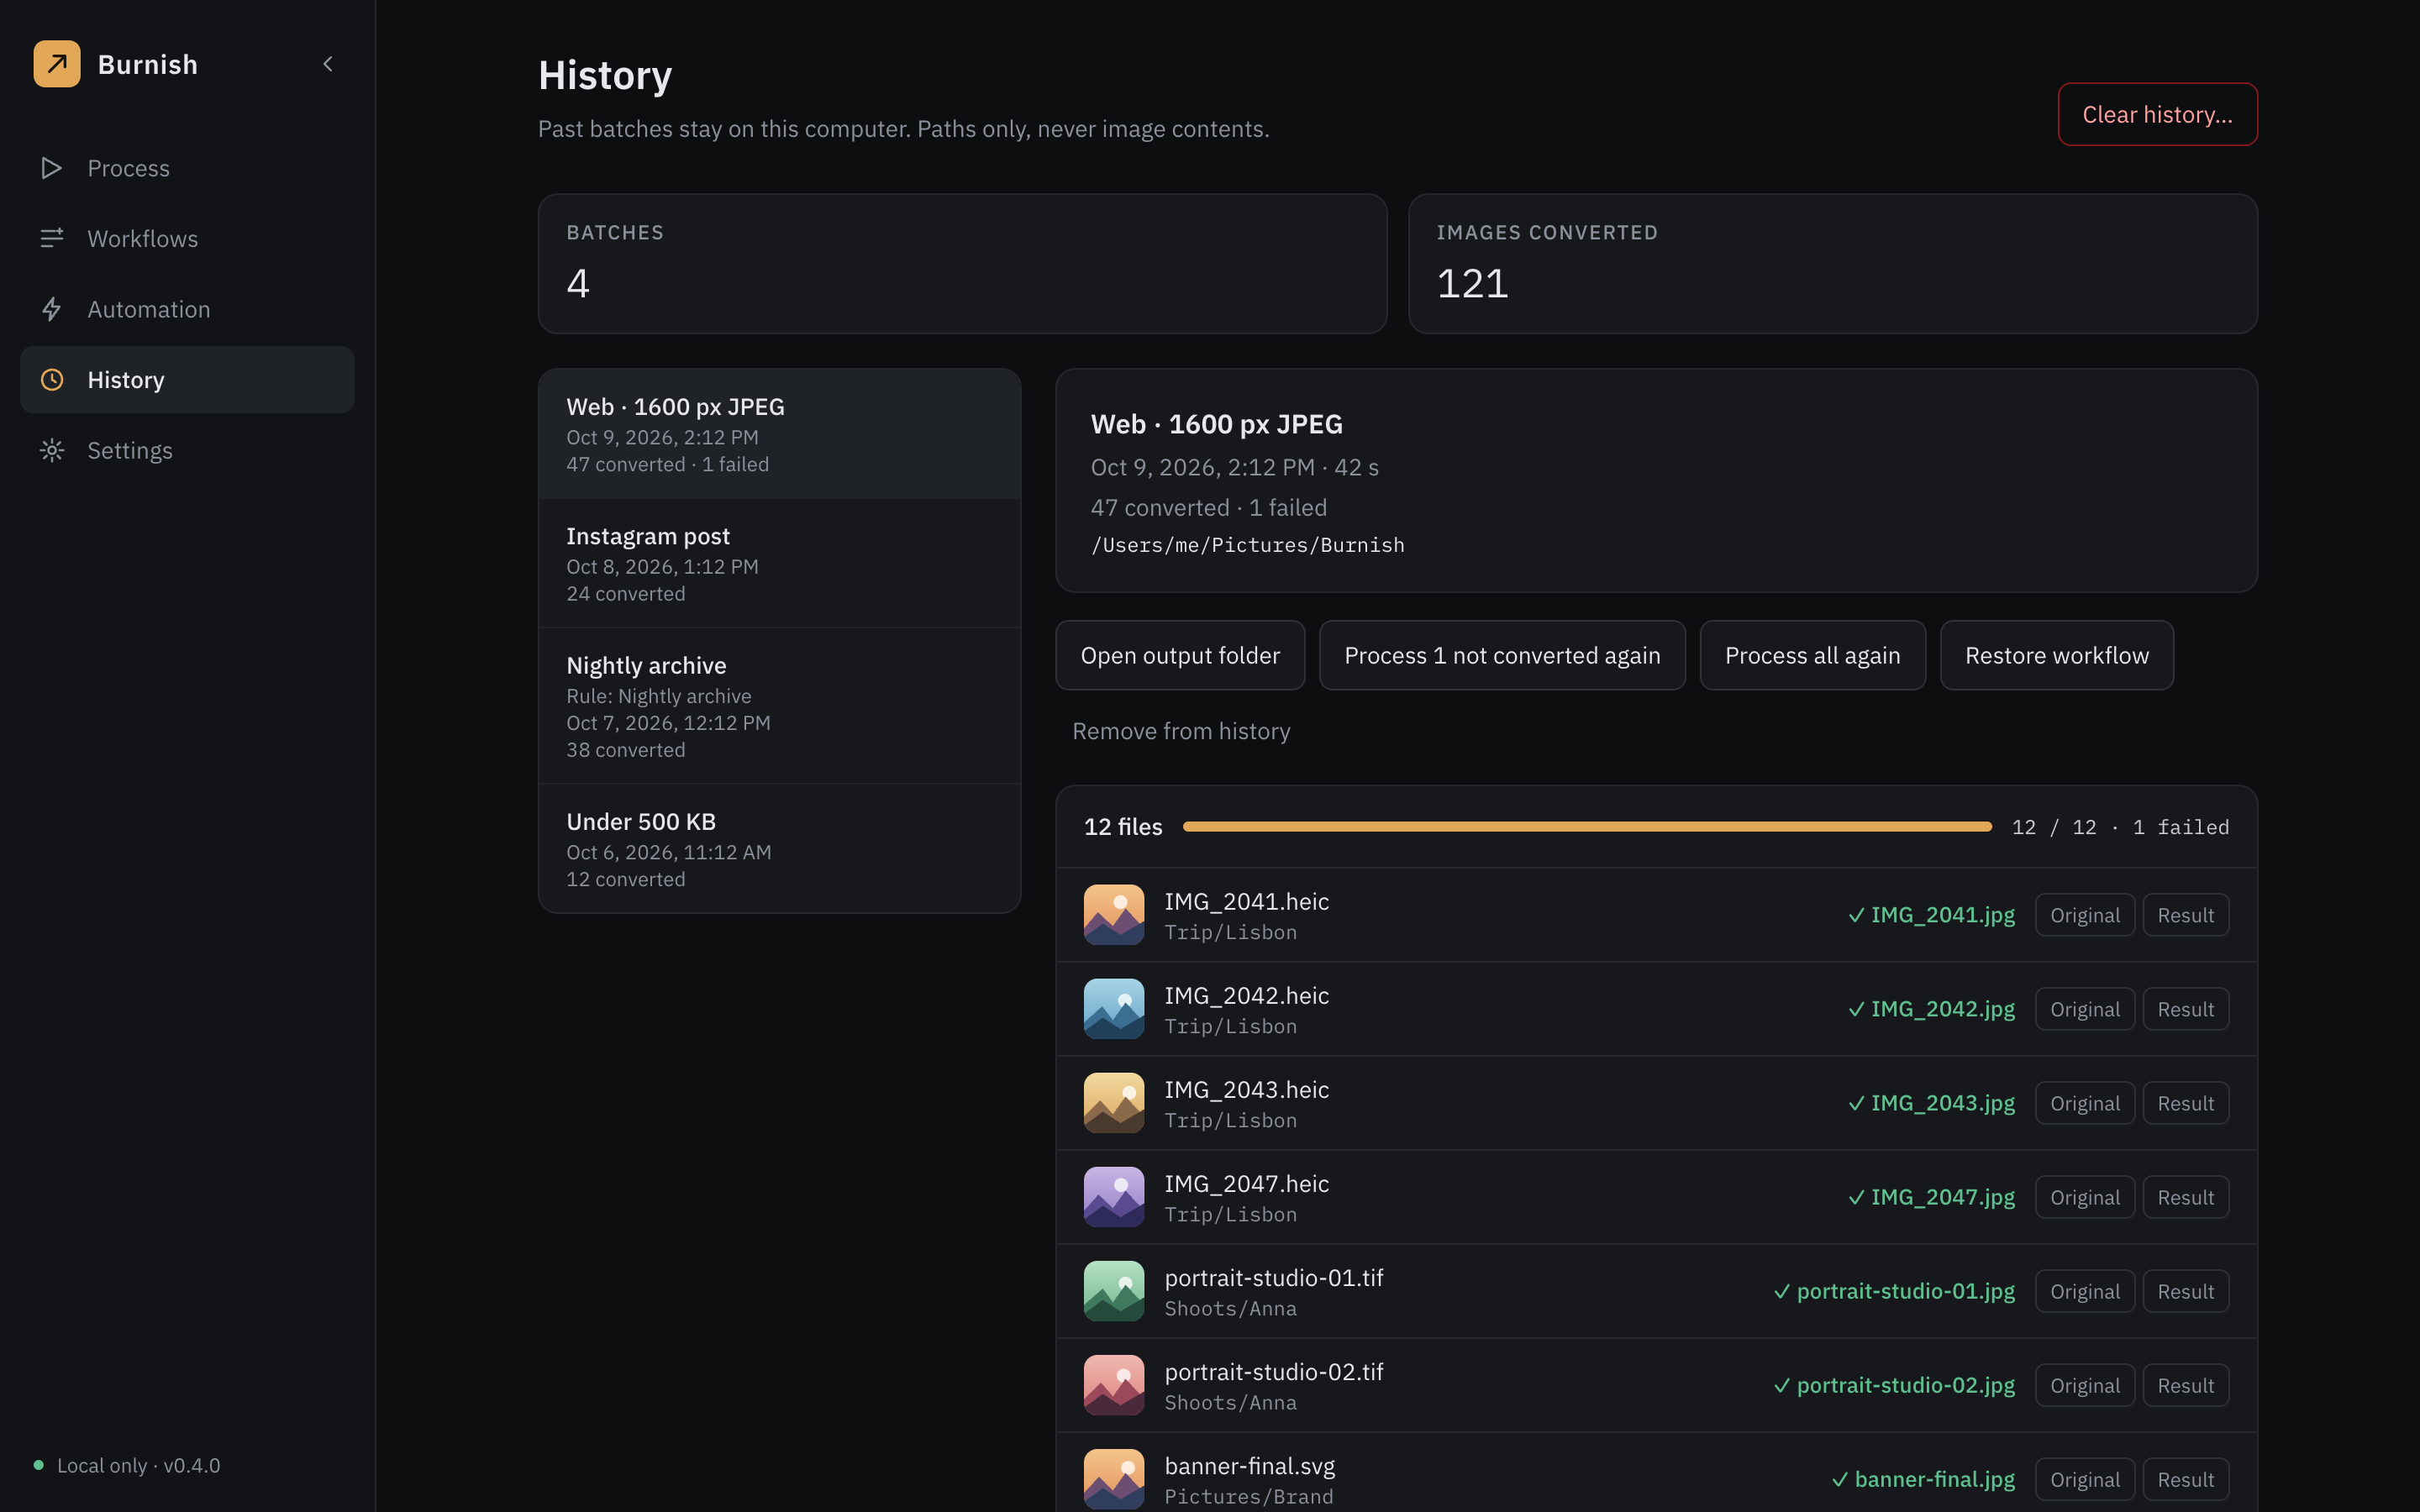The height and width of the screenshot is (1512, 2420).
Task: Click the Automation lightning bolt icon
Action: coord(52,309)
